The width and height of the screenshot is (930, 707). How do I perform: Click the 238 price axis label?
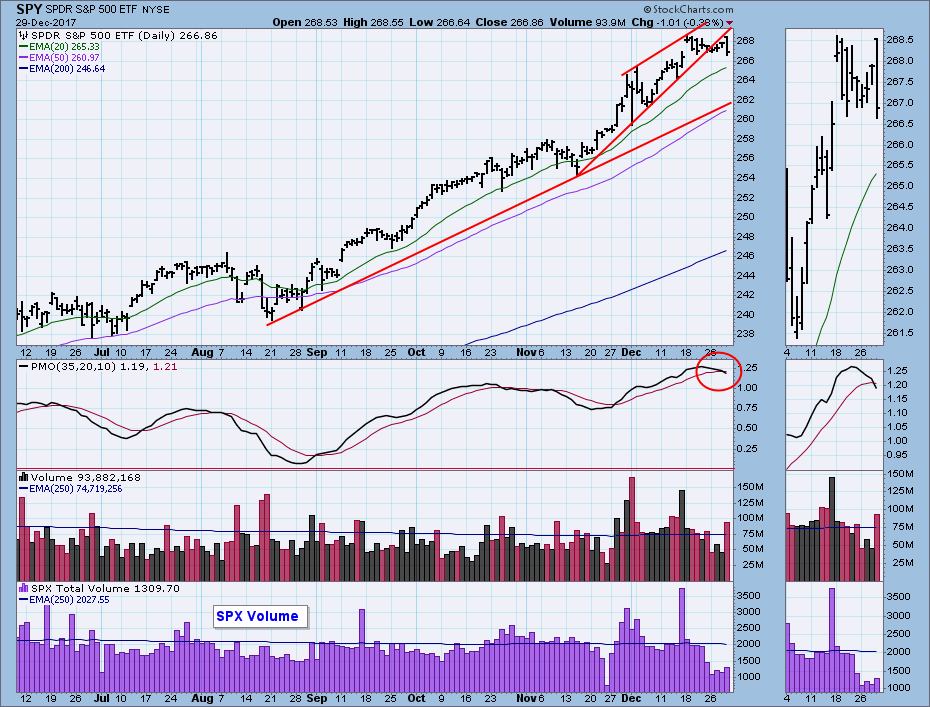tap(747, 333)
